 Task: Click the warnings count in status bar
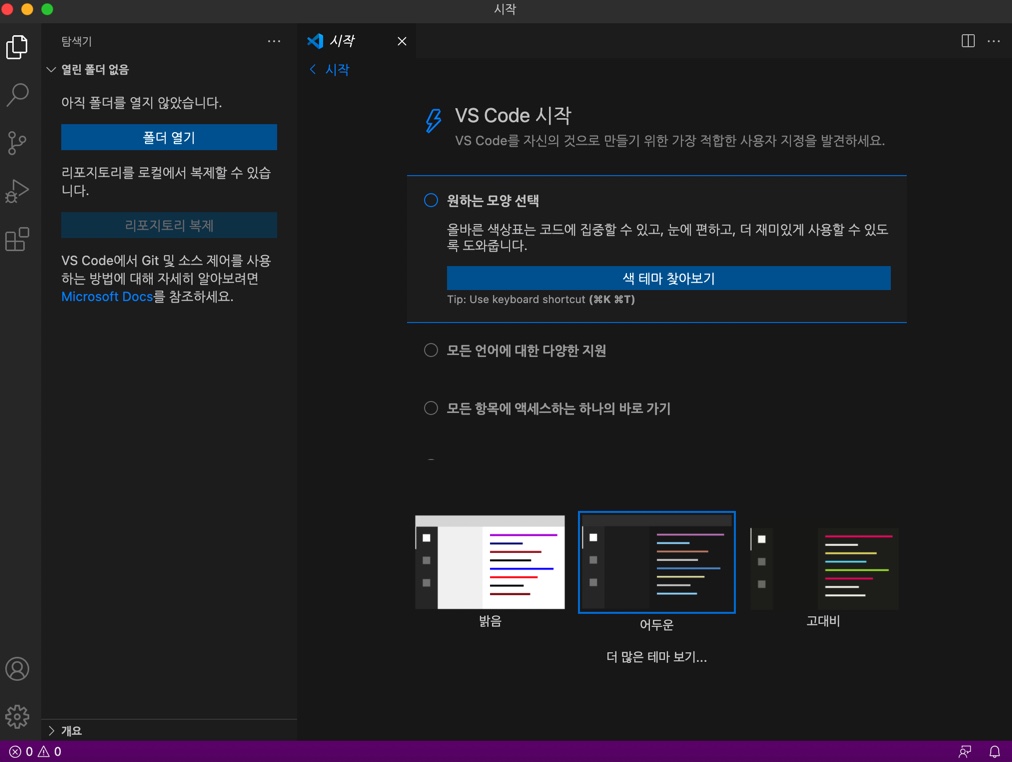pyautogui.click(x=50, y=752)
